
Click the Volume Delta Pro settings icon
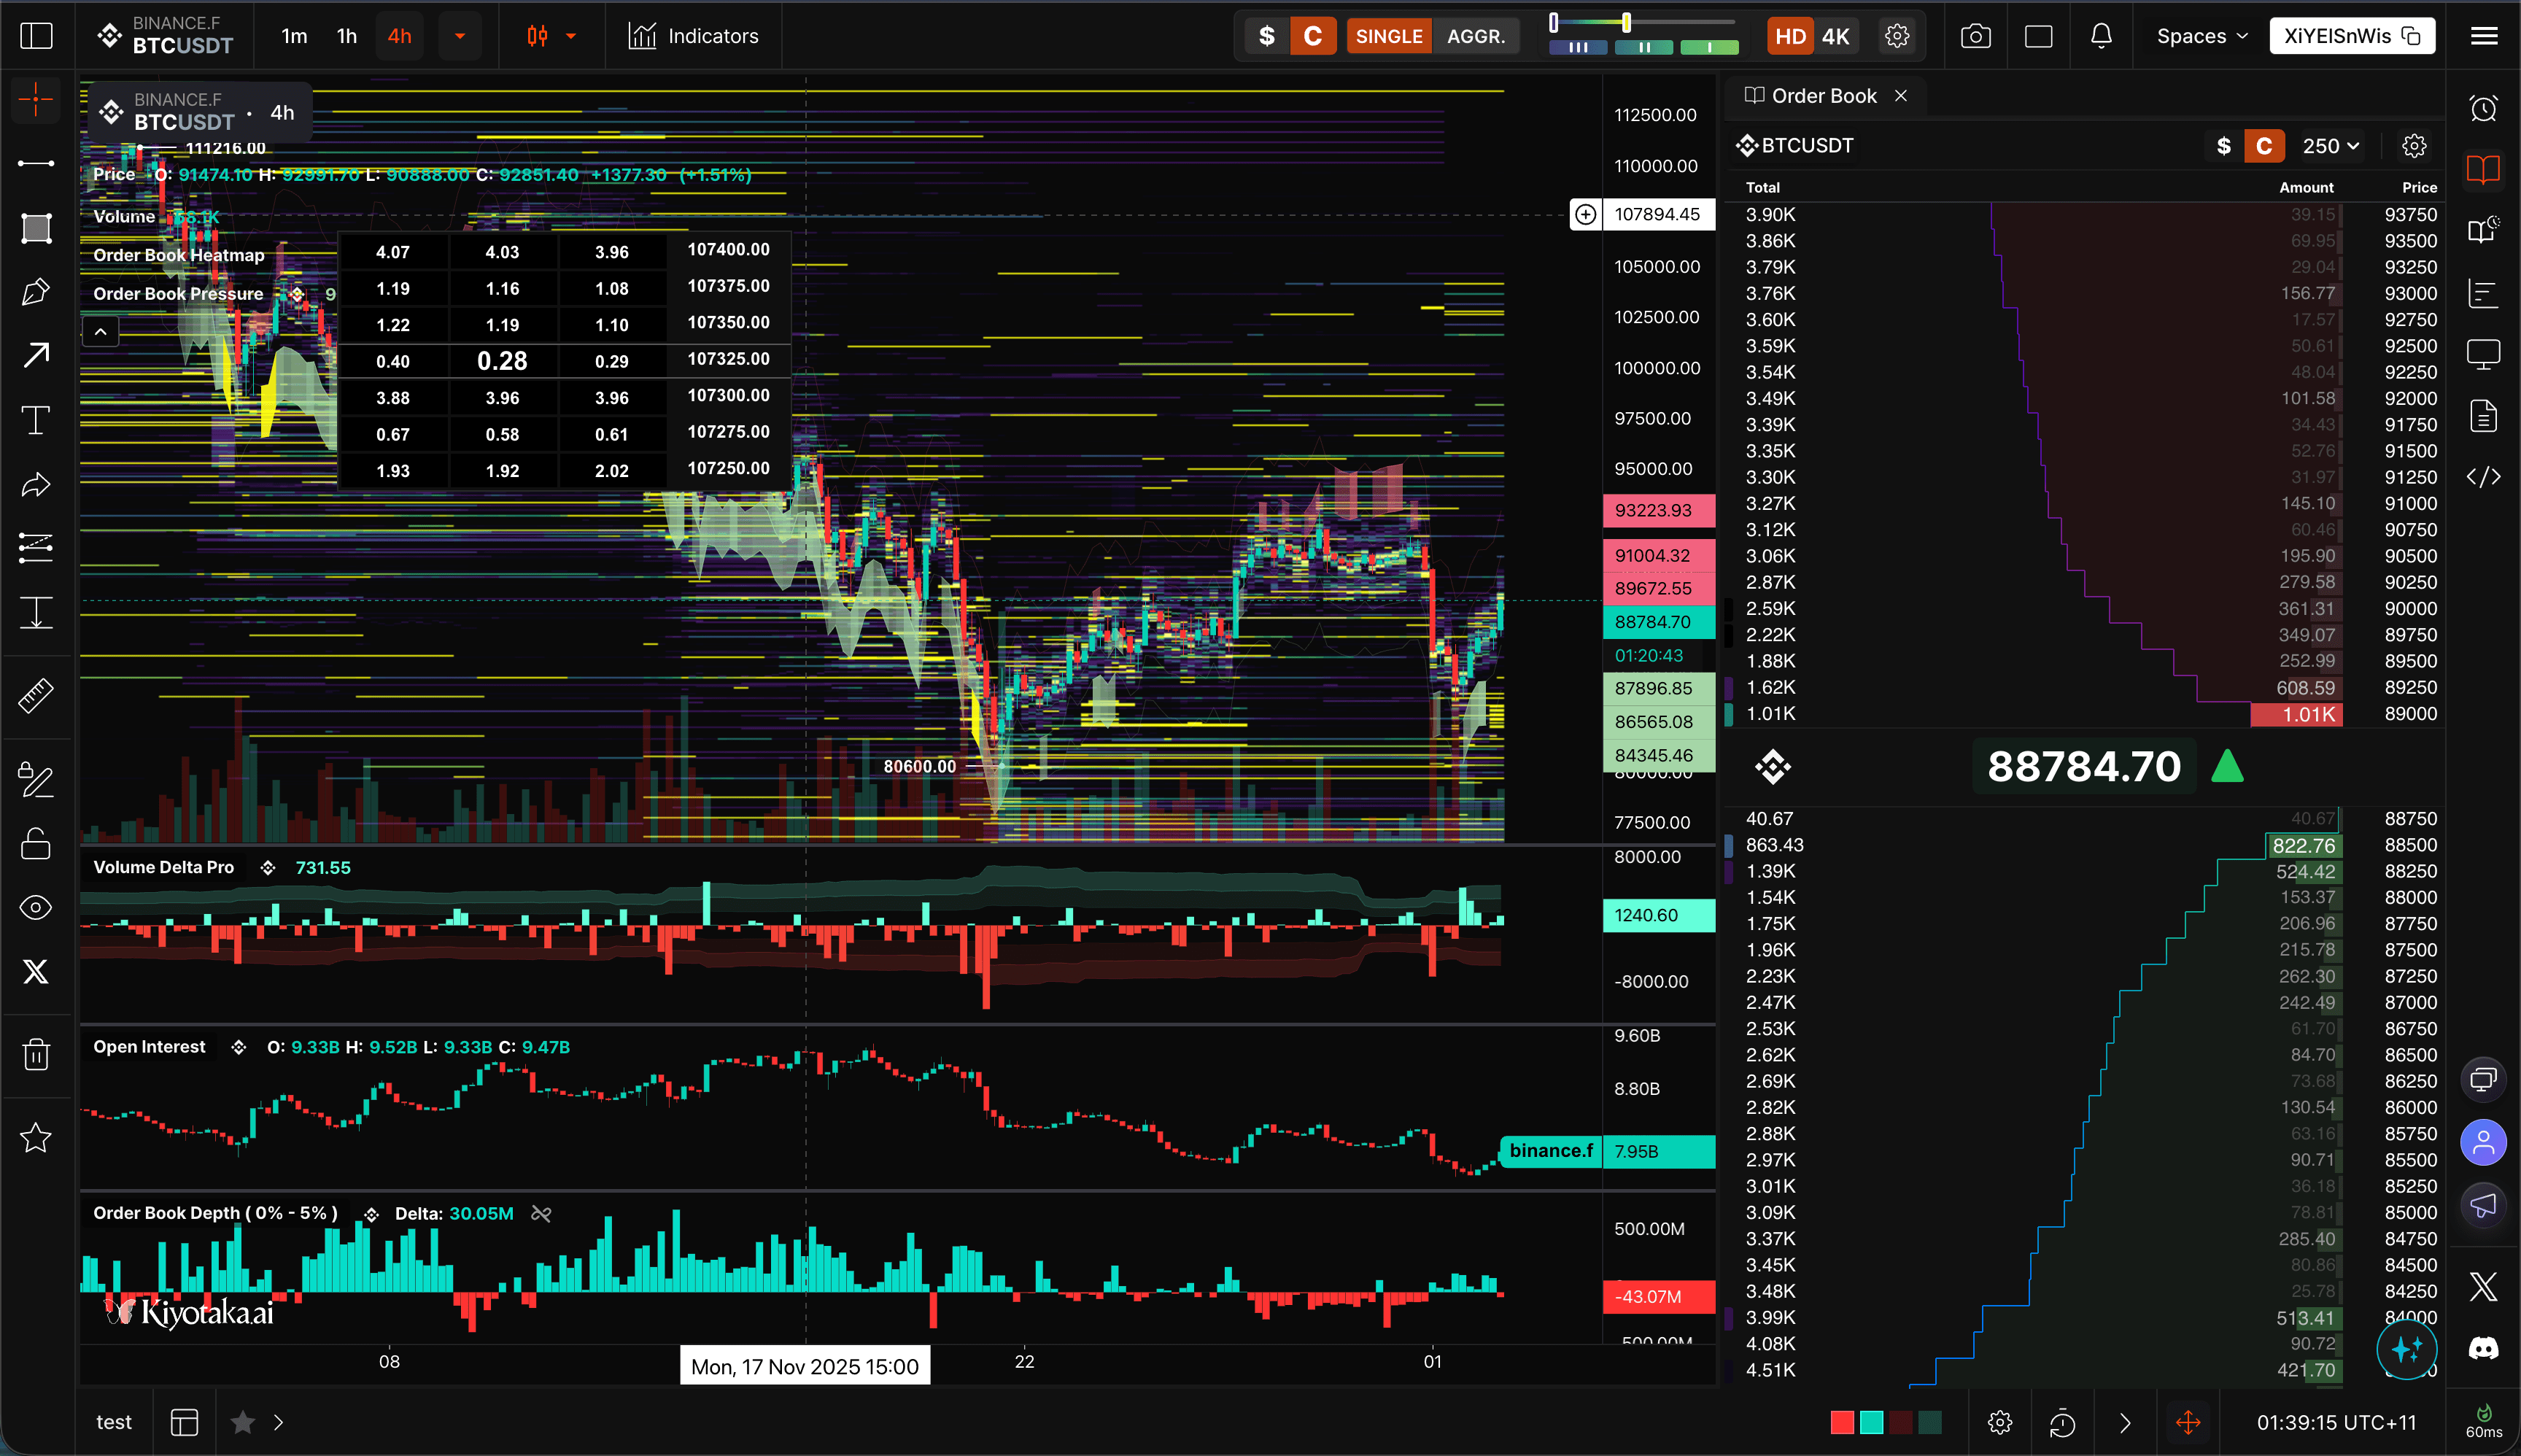[x=267, y=868]
